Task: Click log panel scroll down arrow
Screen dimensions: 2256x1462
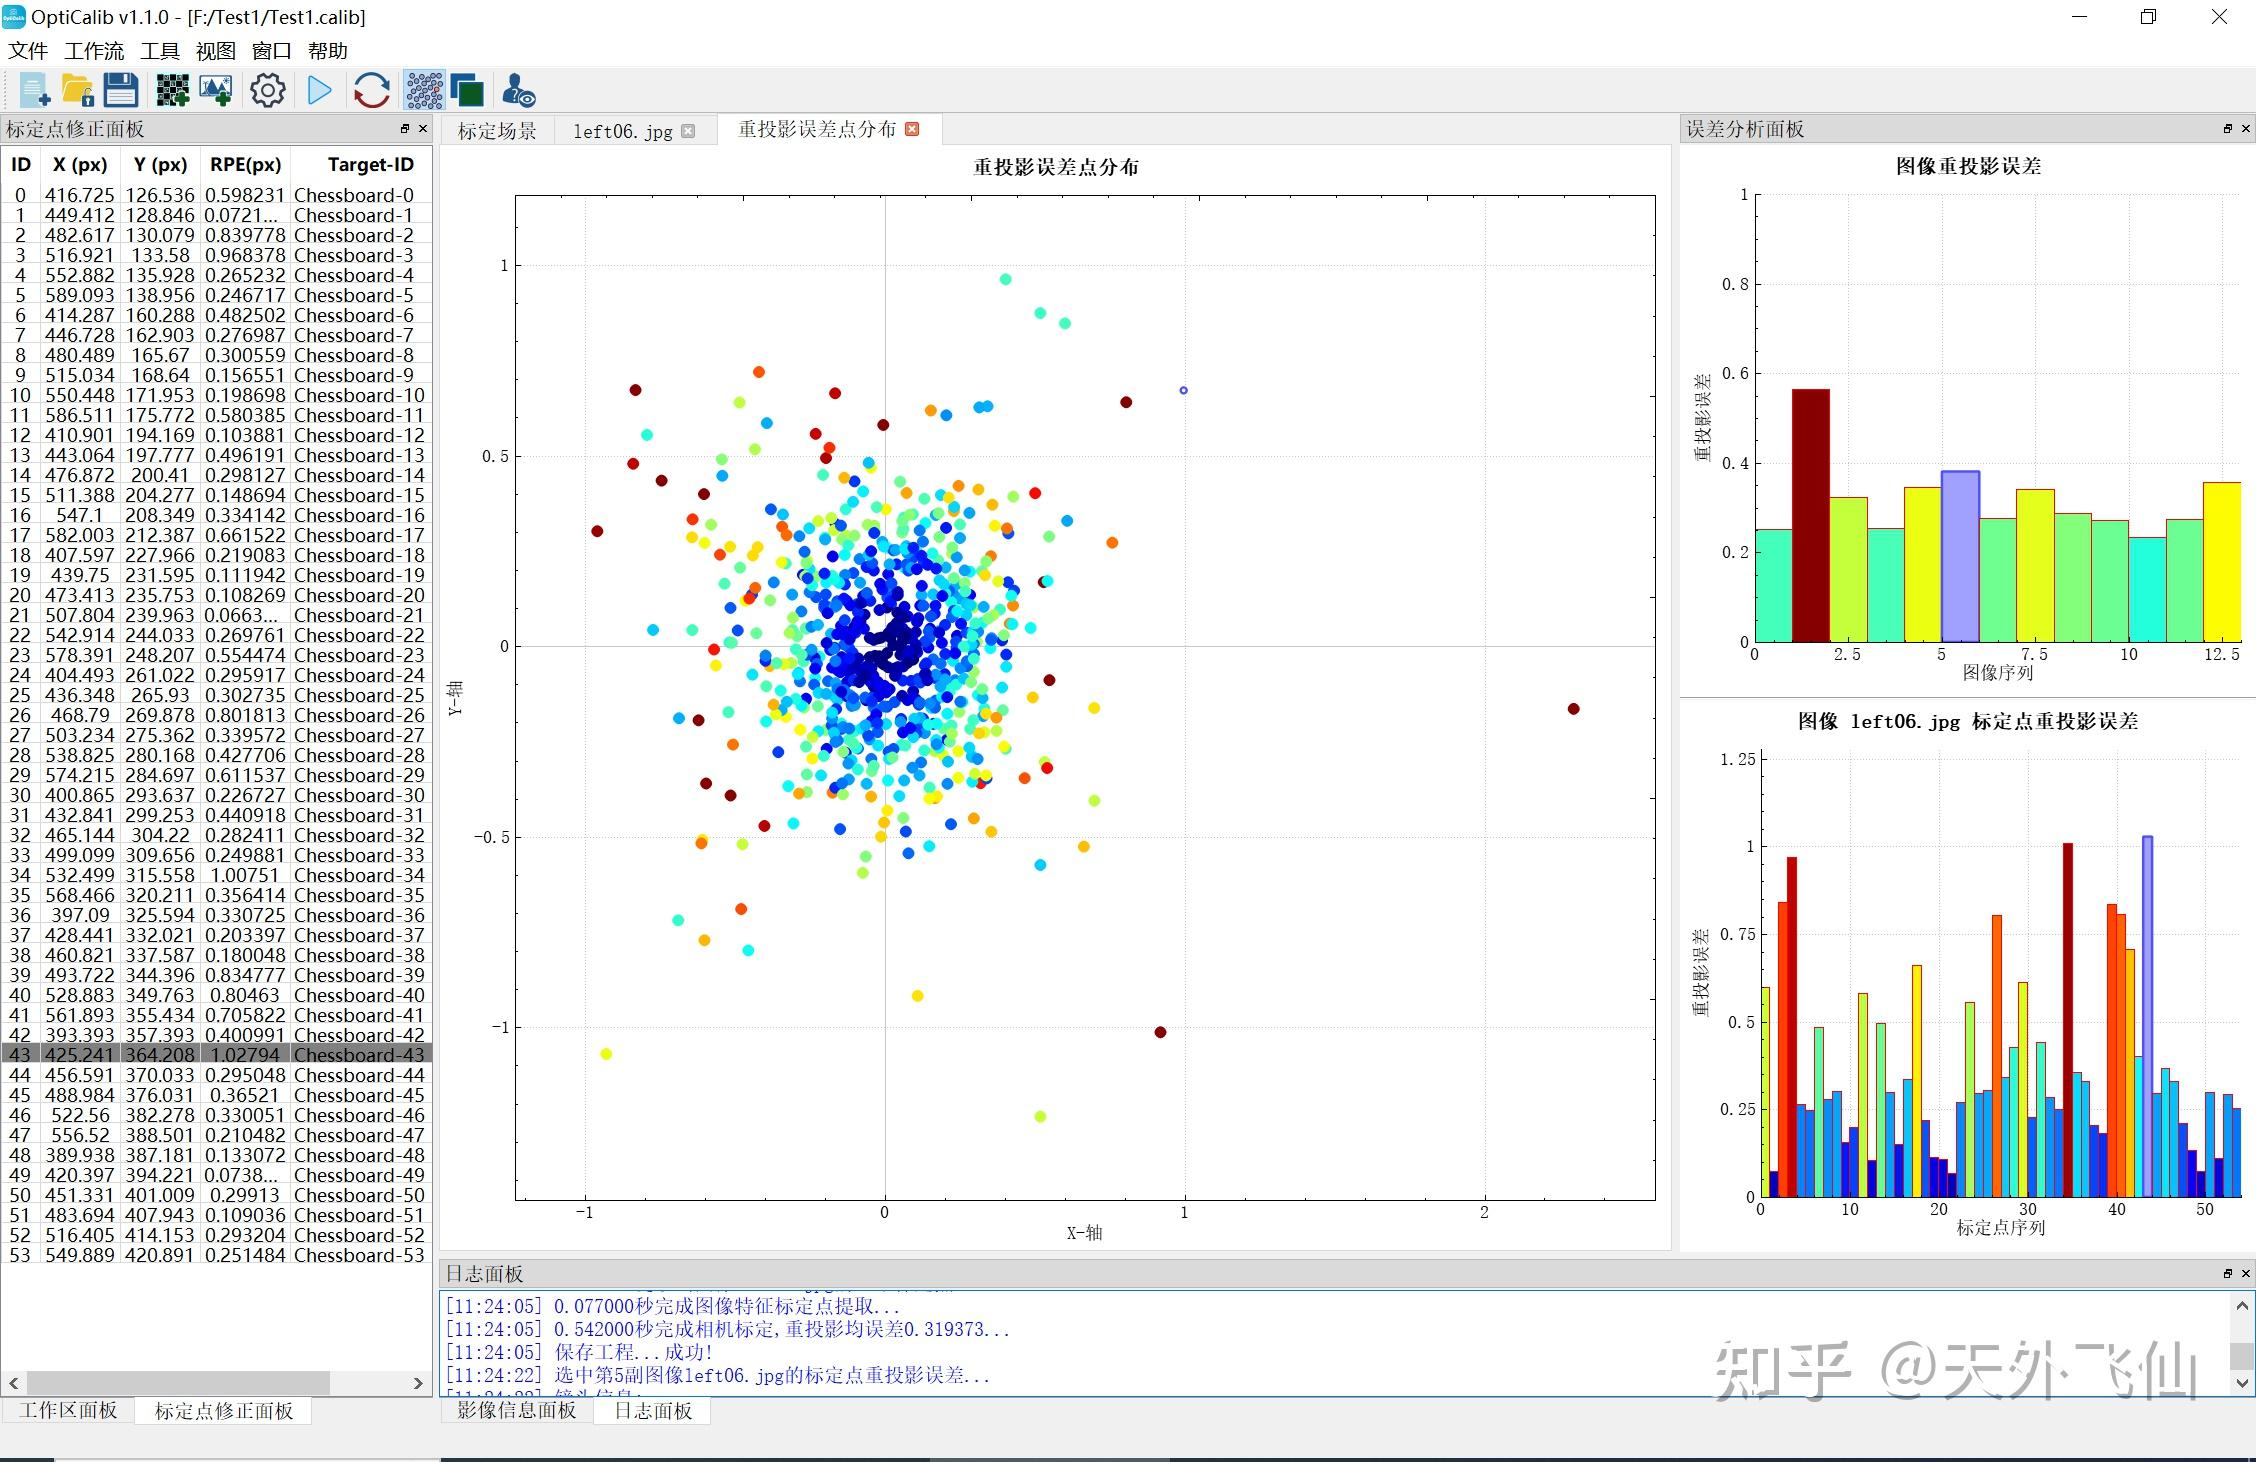Action: 2242,1383
